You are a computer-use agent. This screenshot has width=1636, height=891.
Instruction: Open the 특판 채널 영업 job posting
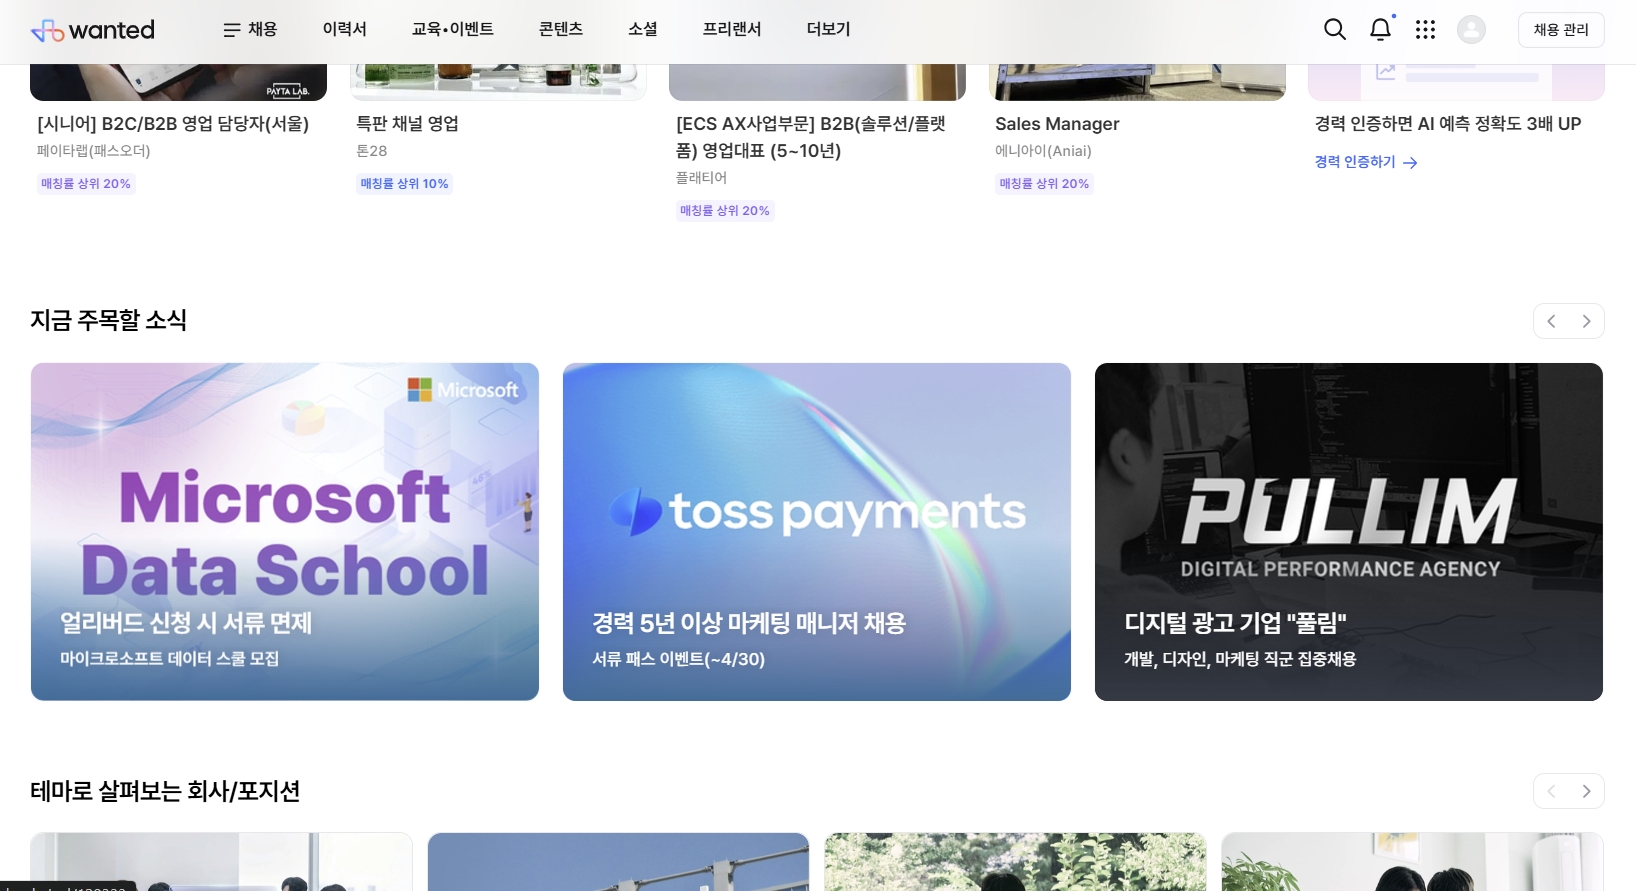pos(408,124)
